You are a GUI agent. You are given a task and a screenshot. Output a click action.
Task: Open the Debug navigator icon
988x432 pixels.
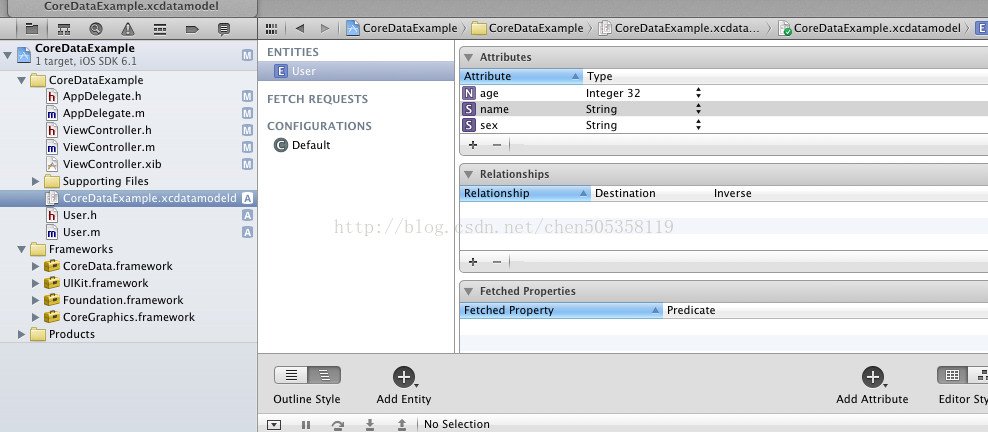[160, 29]
